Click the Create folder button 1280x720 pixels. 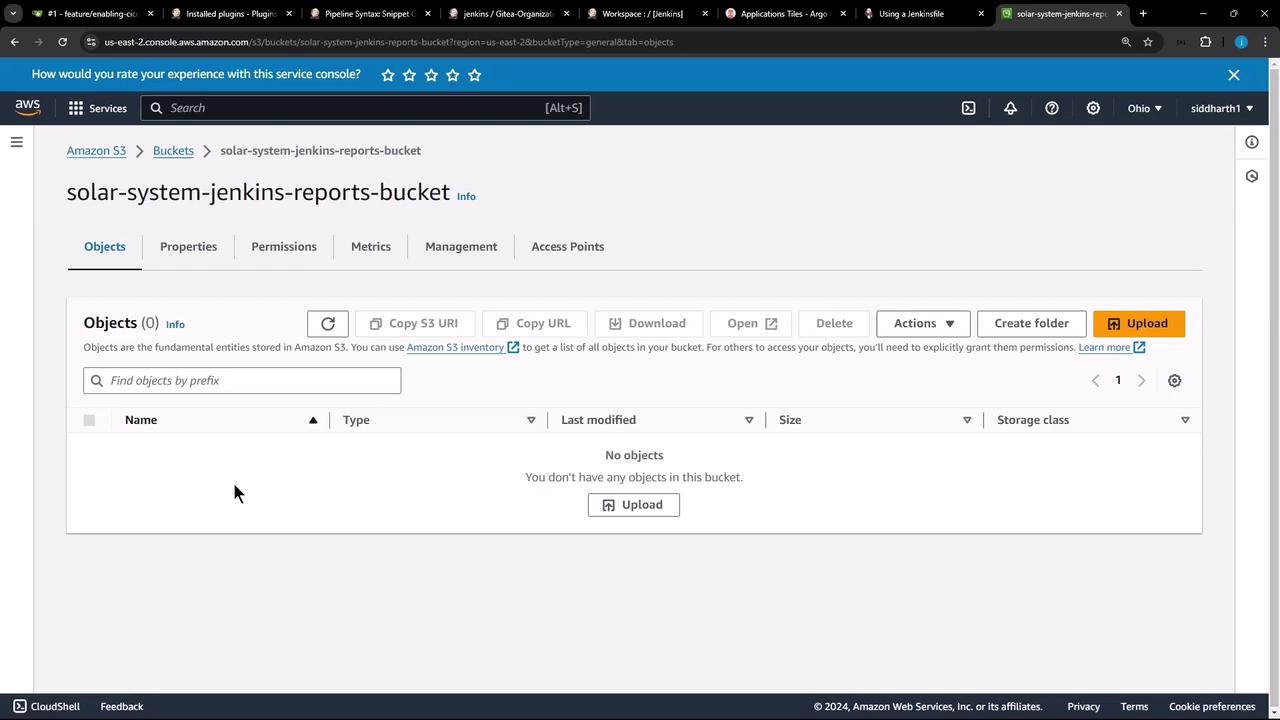point(1032,324)
